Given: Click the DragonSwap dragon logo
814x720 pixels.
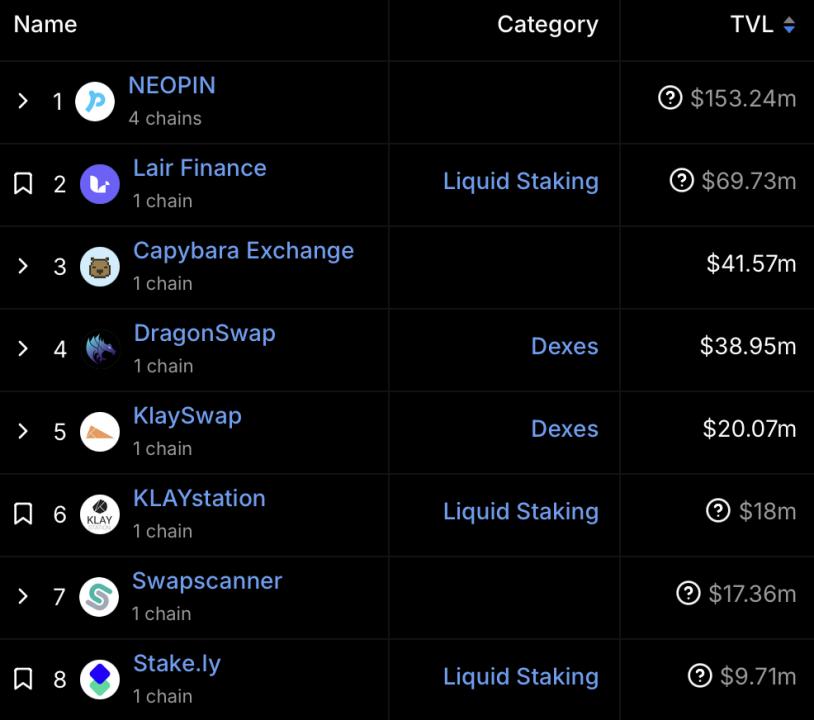Looking at the screenshot, I should coord(100,349).
